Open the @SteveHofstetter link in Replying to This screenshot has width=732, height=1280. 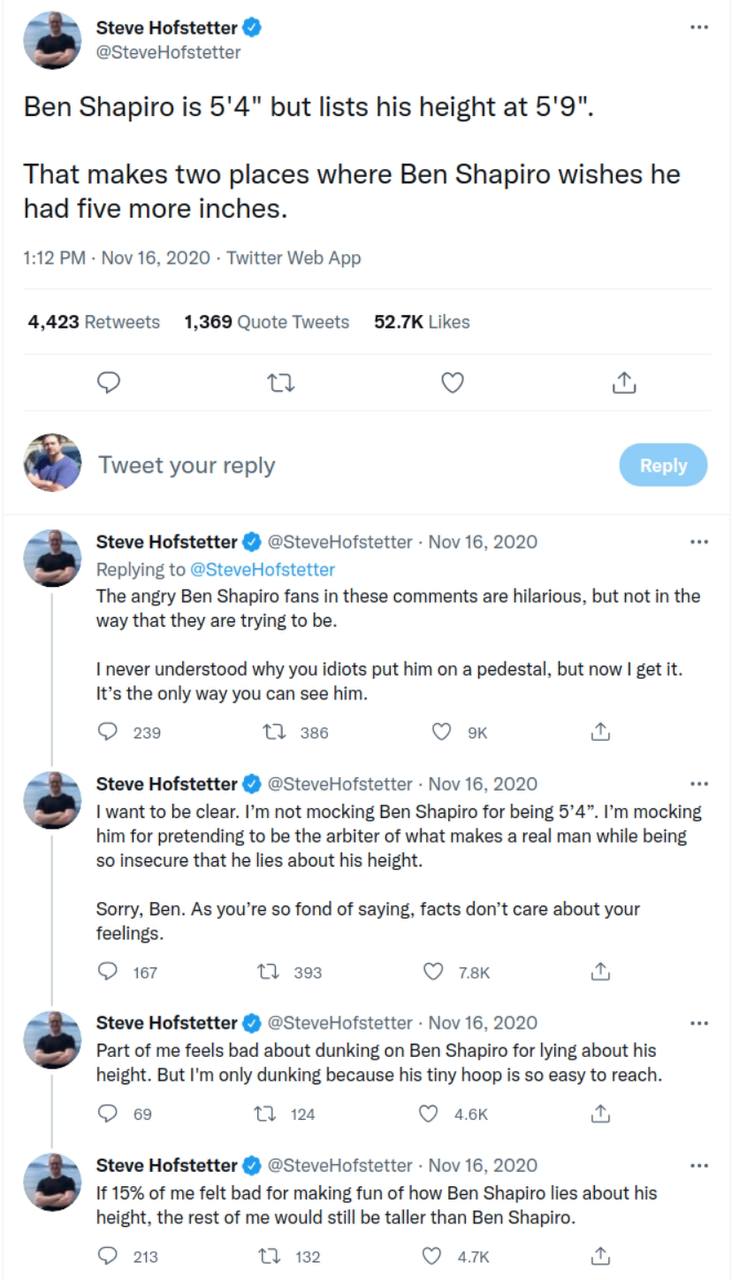coord(262,569)
